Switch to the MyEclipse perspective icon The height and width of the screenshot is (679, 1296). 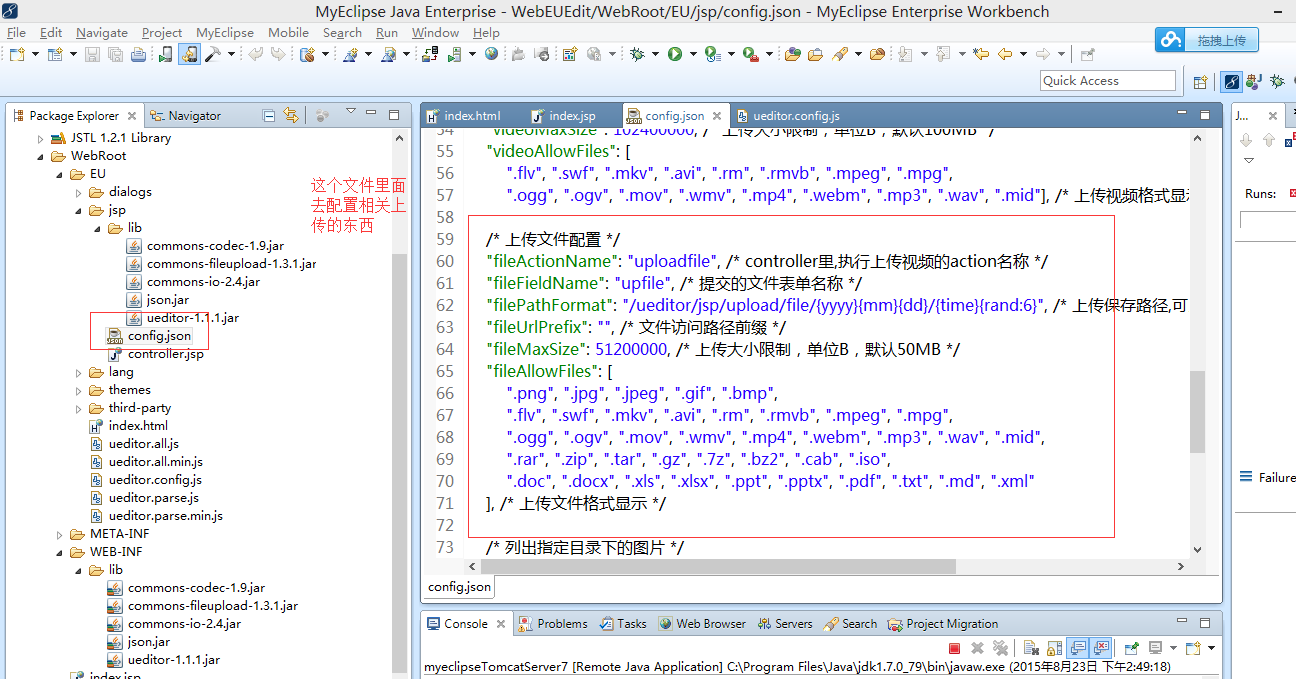coord(1232,82)
